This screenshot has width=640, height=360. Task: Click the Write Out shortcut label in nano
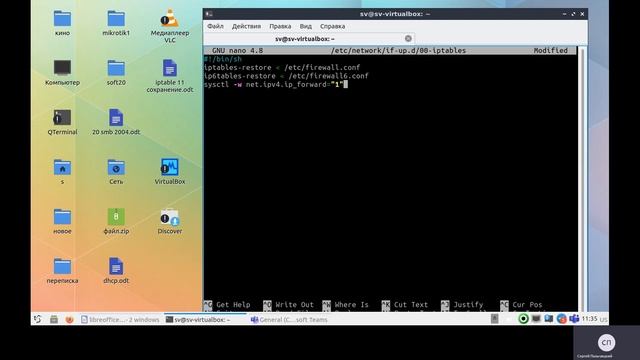click(294, 304)
